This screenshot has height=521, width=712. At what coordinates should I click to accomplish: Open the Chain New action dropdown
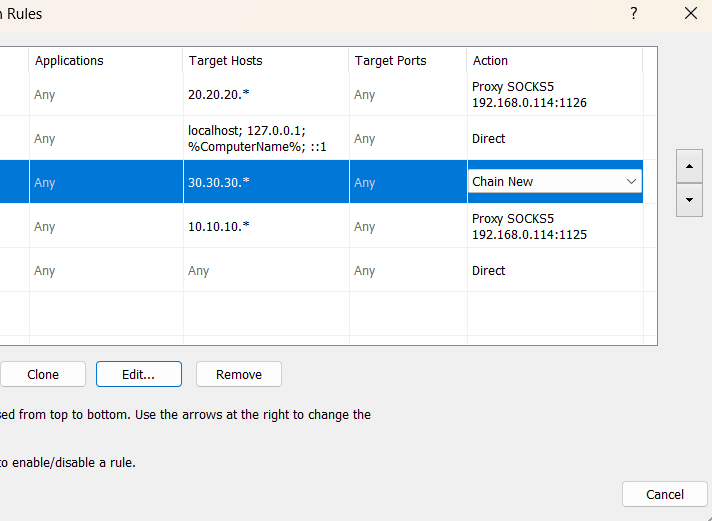point(631,182)
